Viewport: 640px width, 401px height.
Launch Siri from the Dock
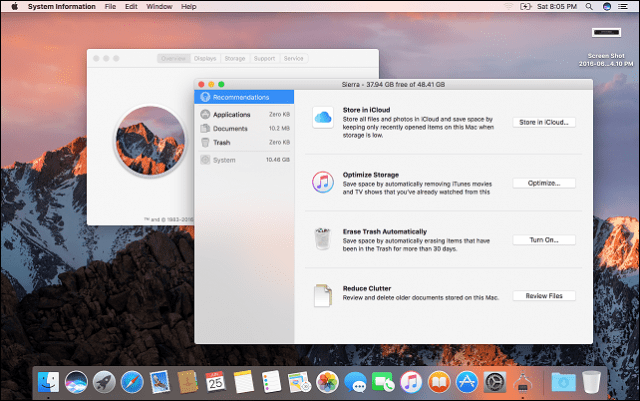point(76,382)
